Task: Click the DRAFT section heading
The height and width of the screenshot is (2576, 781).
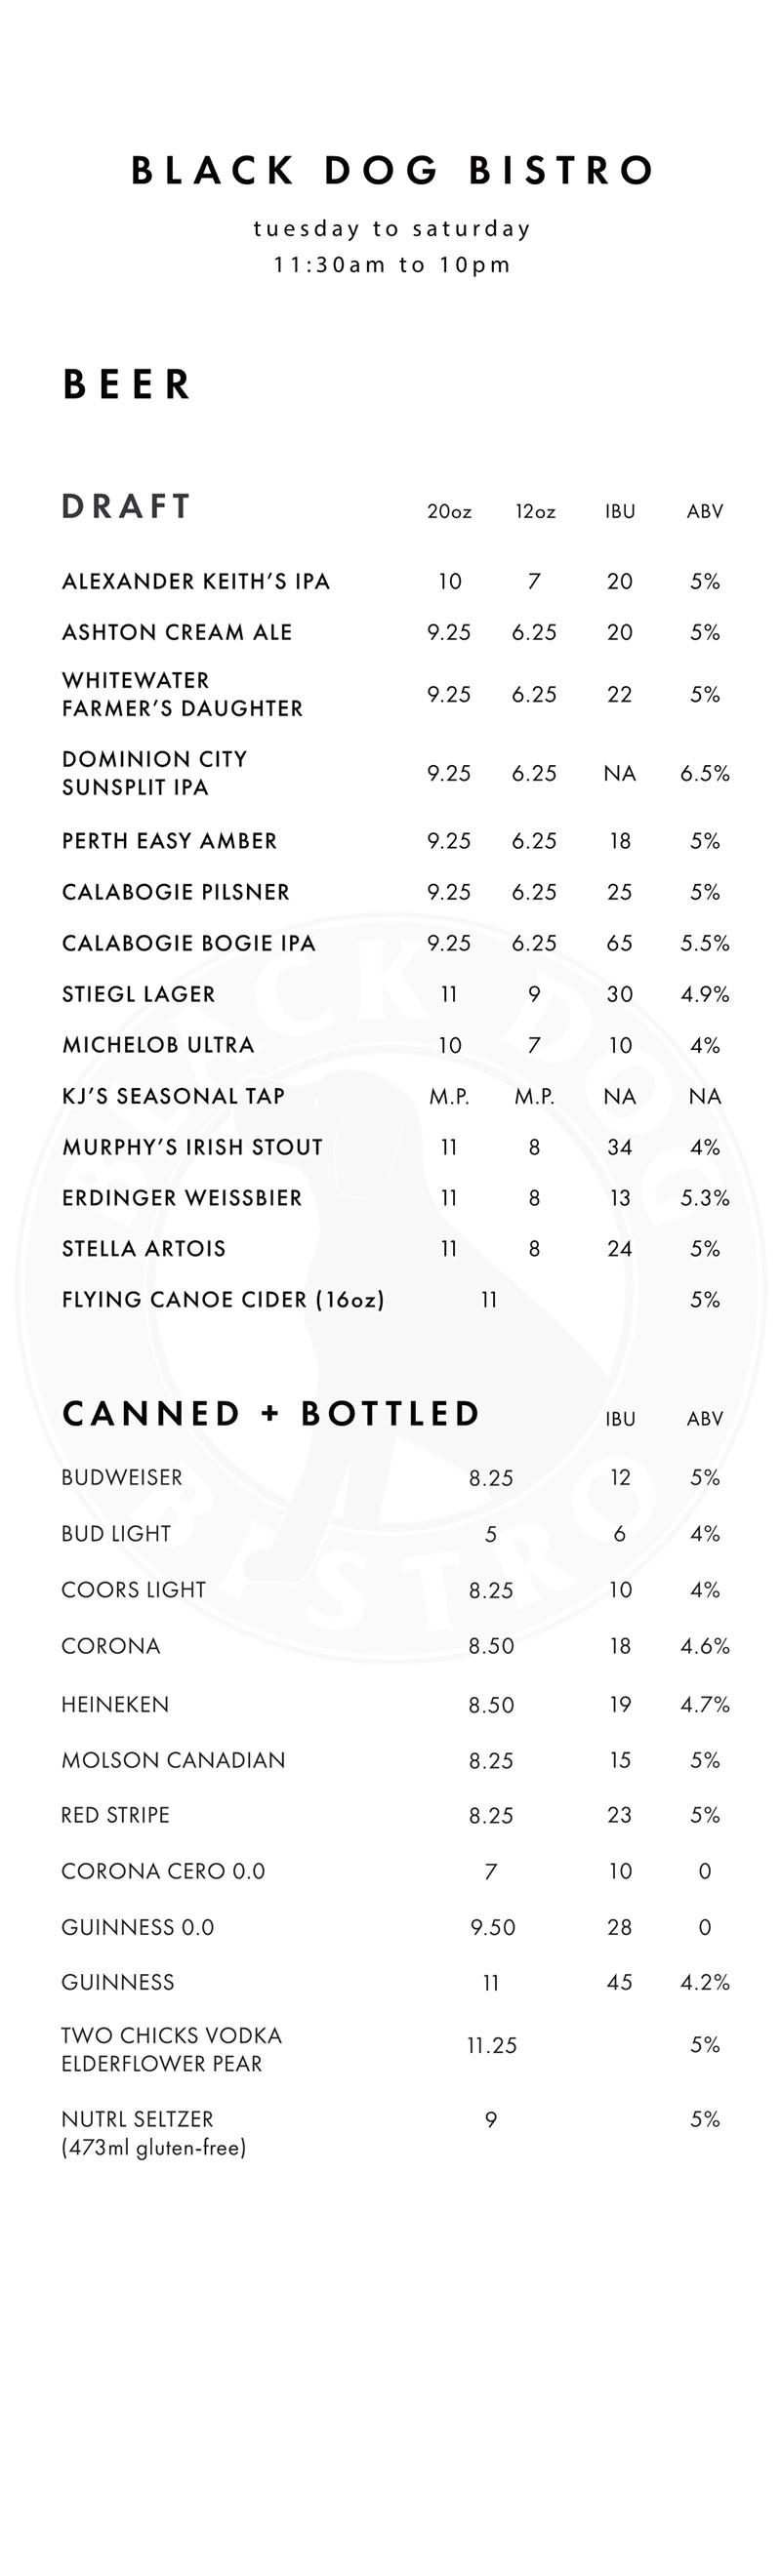Action: coord(126,507)
